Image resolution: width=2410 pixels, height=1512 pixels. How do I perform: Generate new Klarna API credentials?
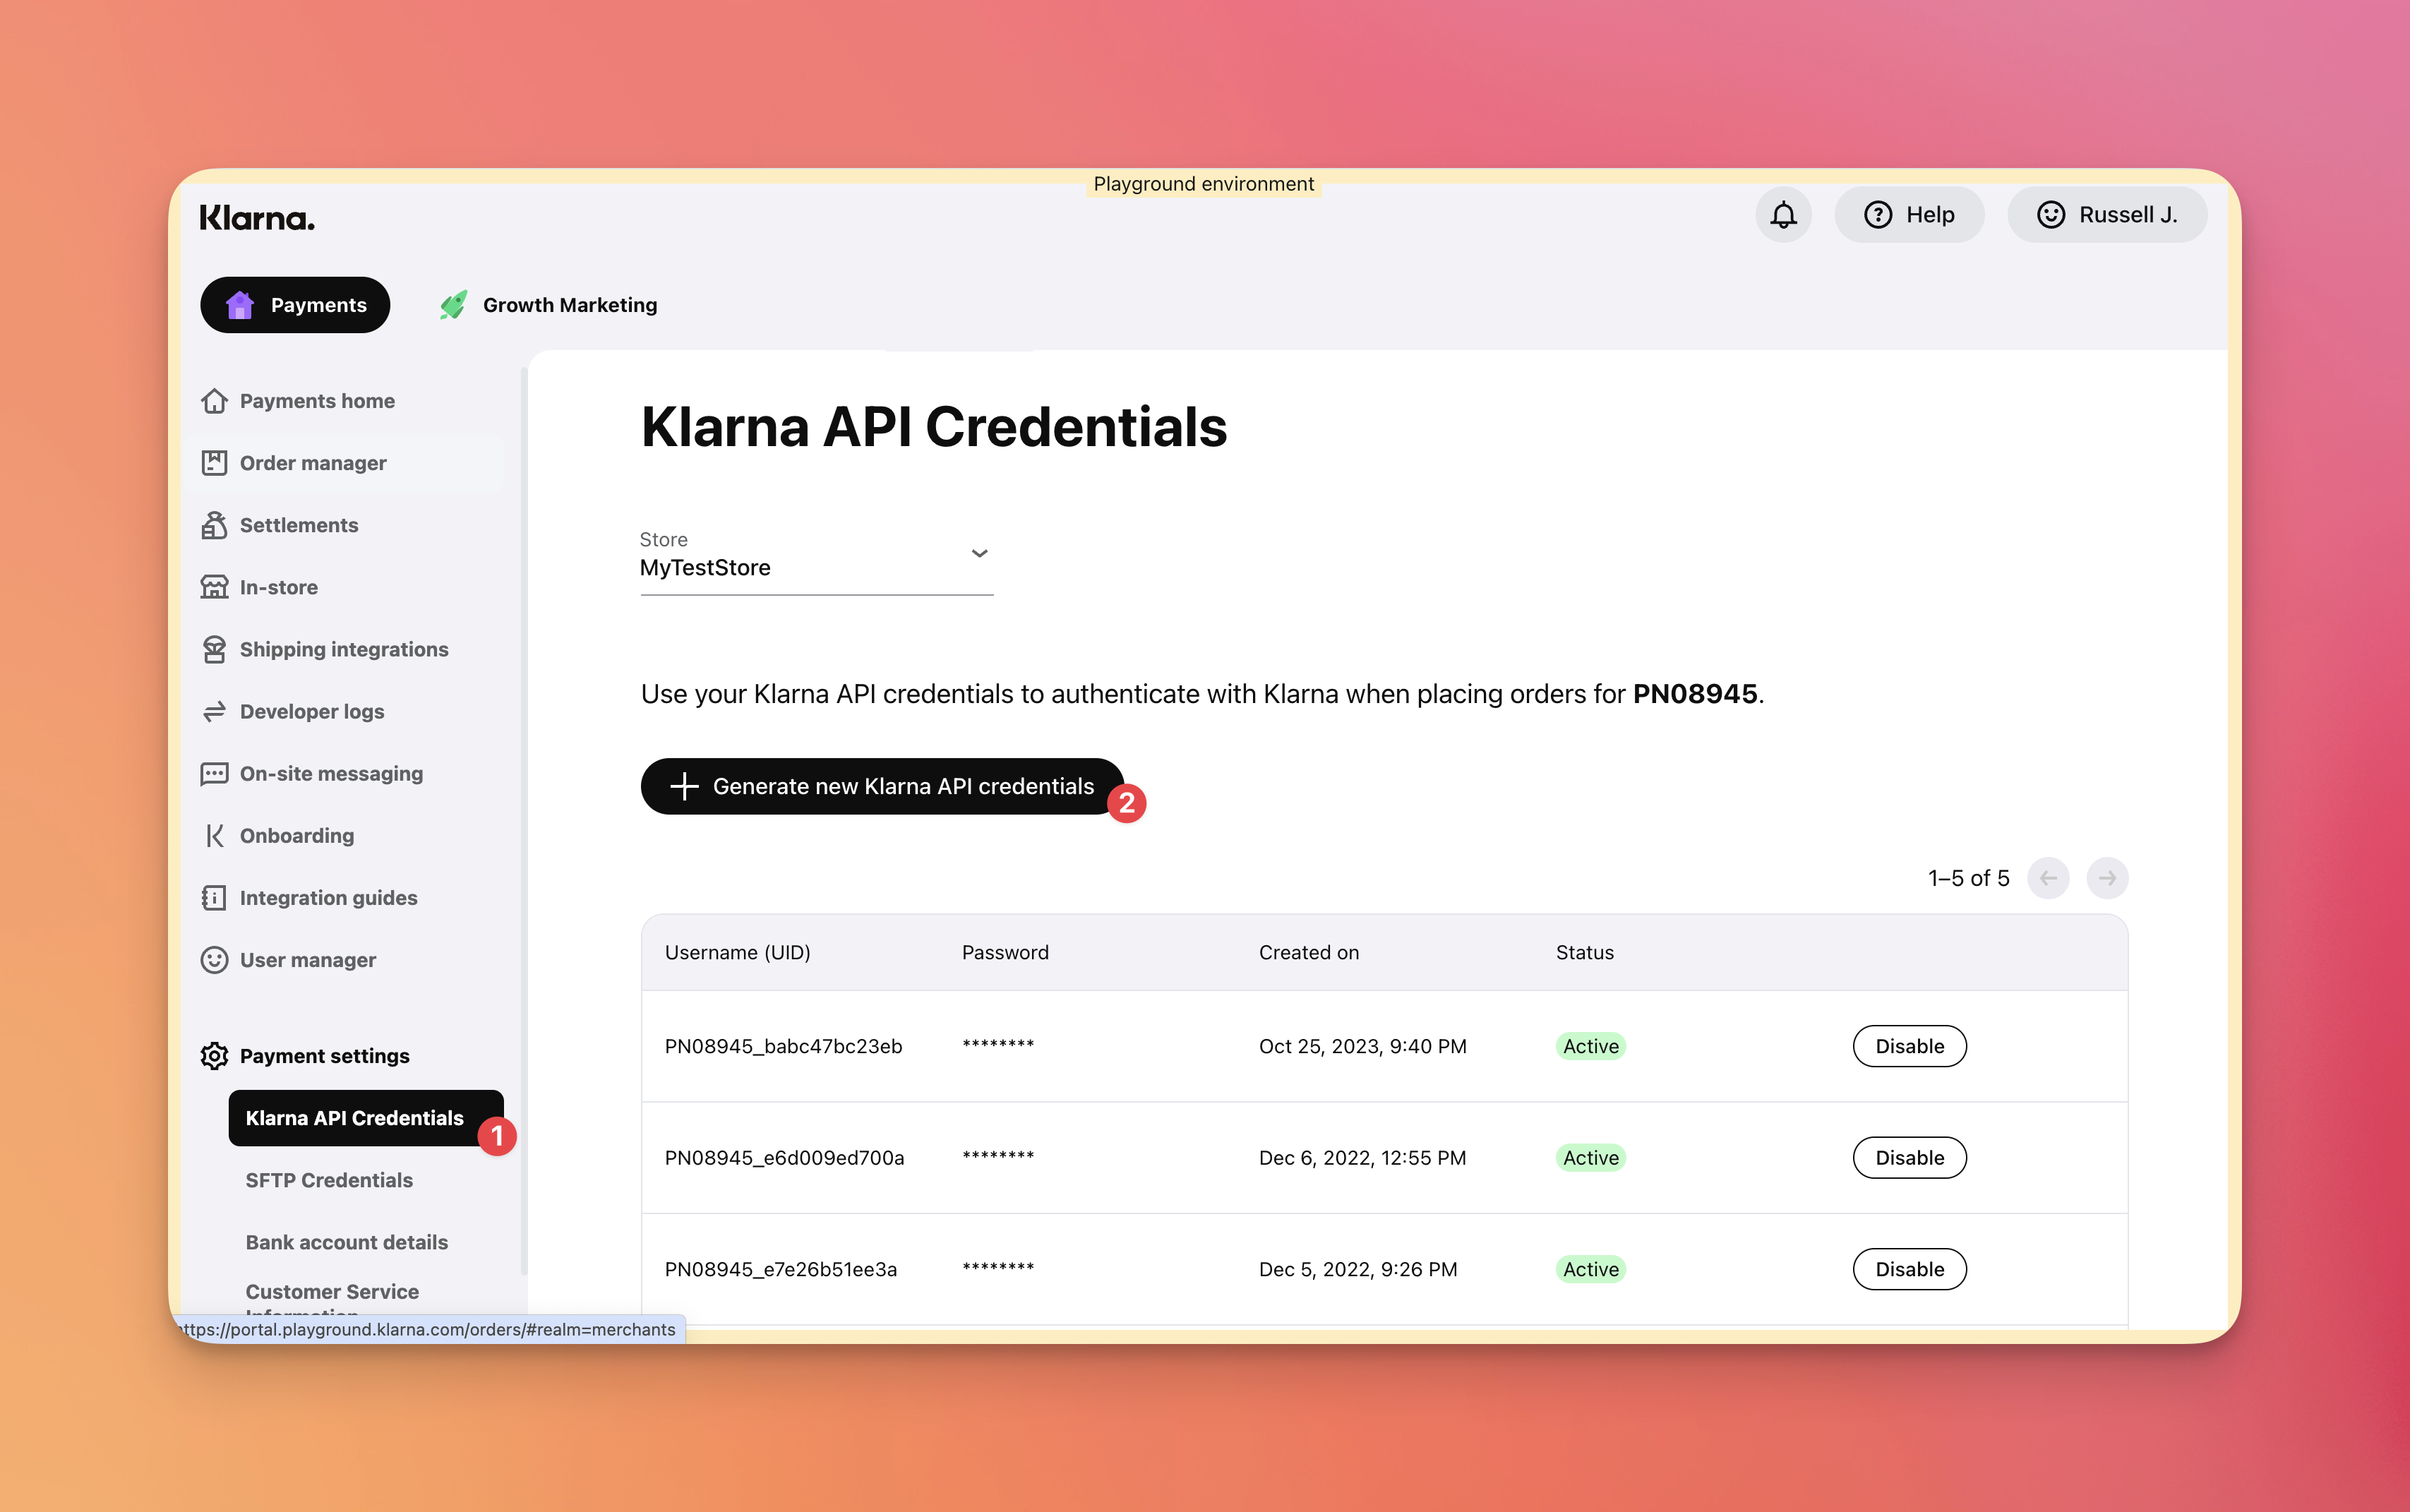(x=882, y=786)
